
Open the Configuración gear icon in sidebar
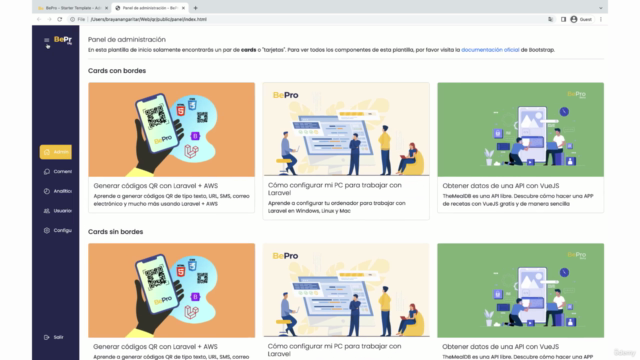[47, 230]
